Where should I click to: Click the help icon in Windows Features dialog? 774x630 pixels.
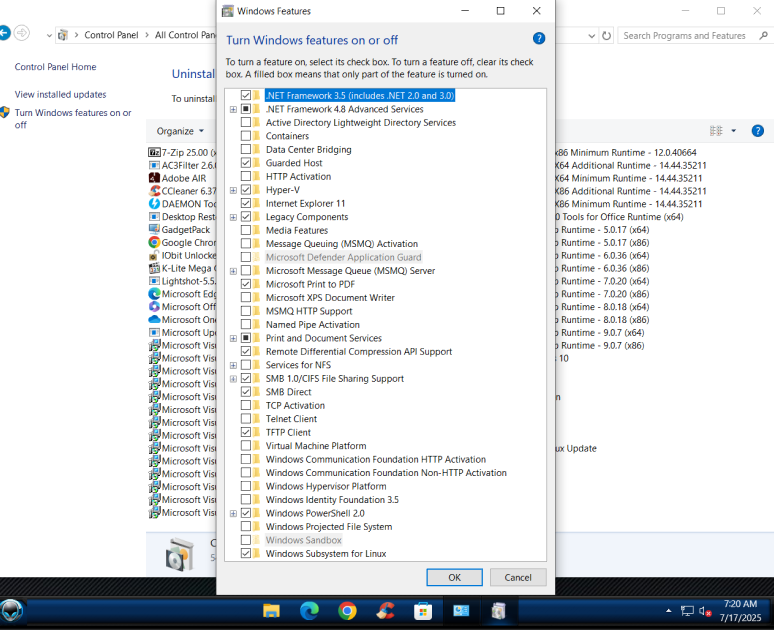point(539,39)
